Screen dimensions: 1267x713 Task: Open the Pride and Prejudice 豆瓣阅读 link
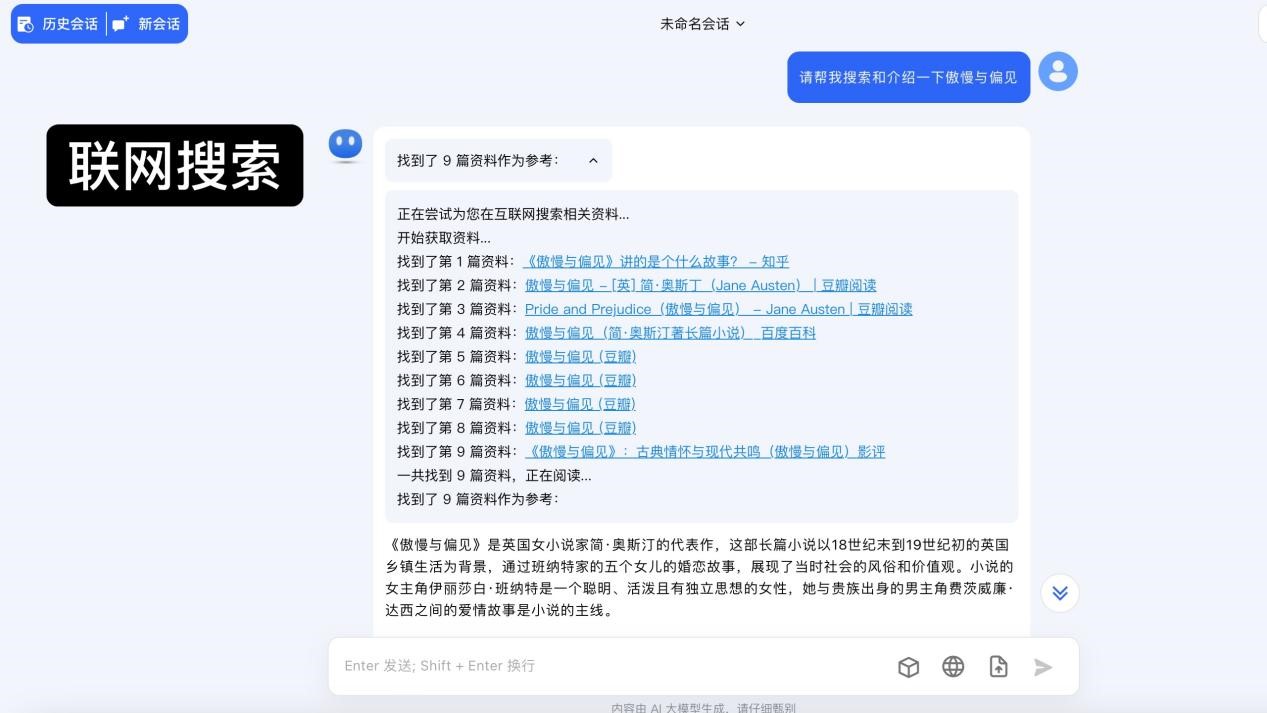(x=718, y=309)
